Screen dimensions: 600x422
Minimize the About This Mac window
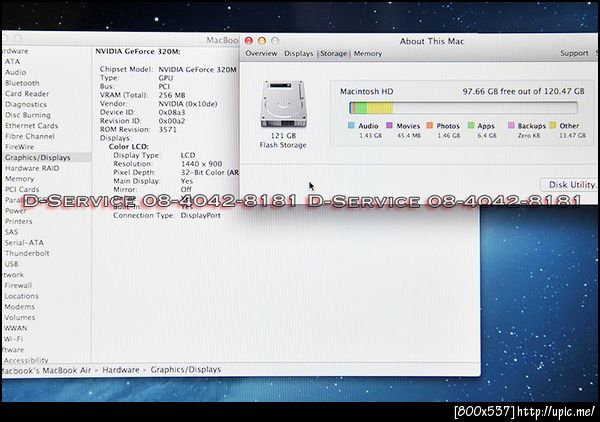tap(262, 41)
